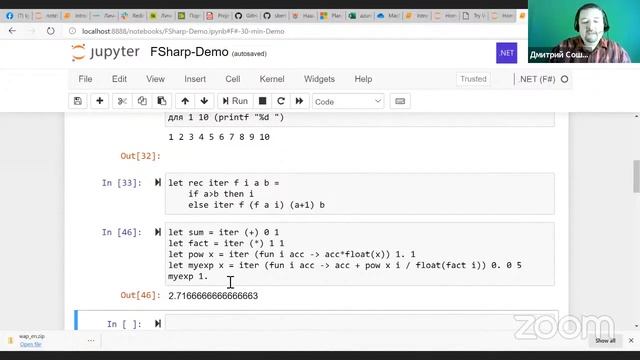This screenshot has width=640, height=360.
Task: Run cell In [33] using its run icon
Action: tap(158, 182)
